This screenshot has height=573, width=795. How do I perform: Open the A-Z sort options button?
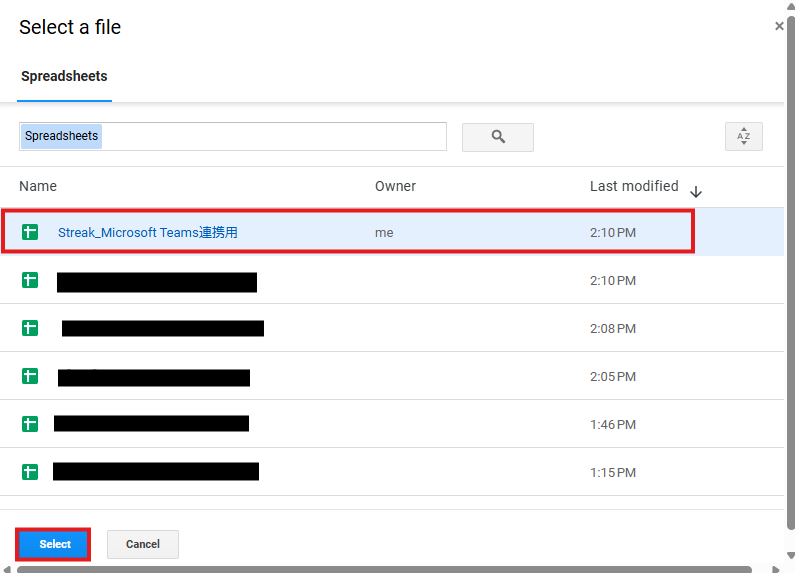pos(743,136)
